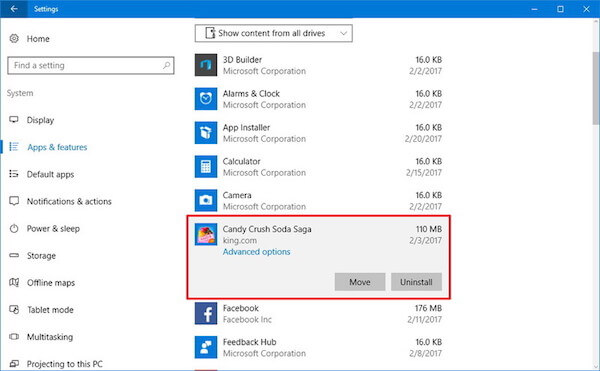Open Home via its gear icon
600x371 pixels.
14,38
